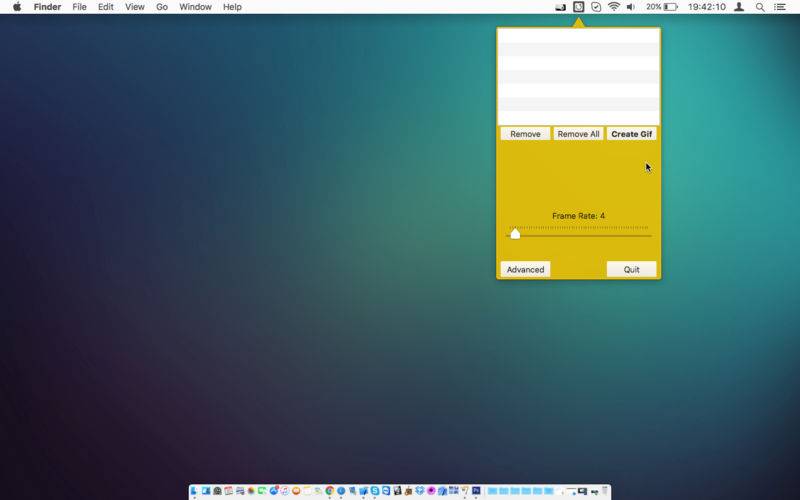Click the Frame Rate: 4 label
Image resolution: width=800 pixels, height=500 pixels.
point(578,216)
